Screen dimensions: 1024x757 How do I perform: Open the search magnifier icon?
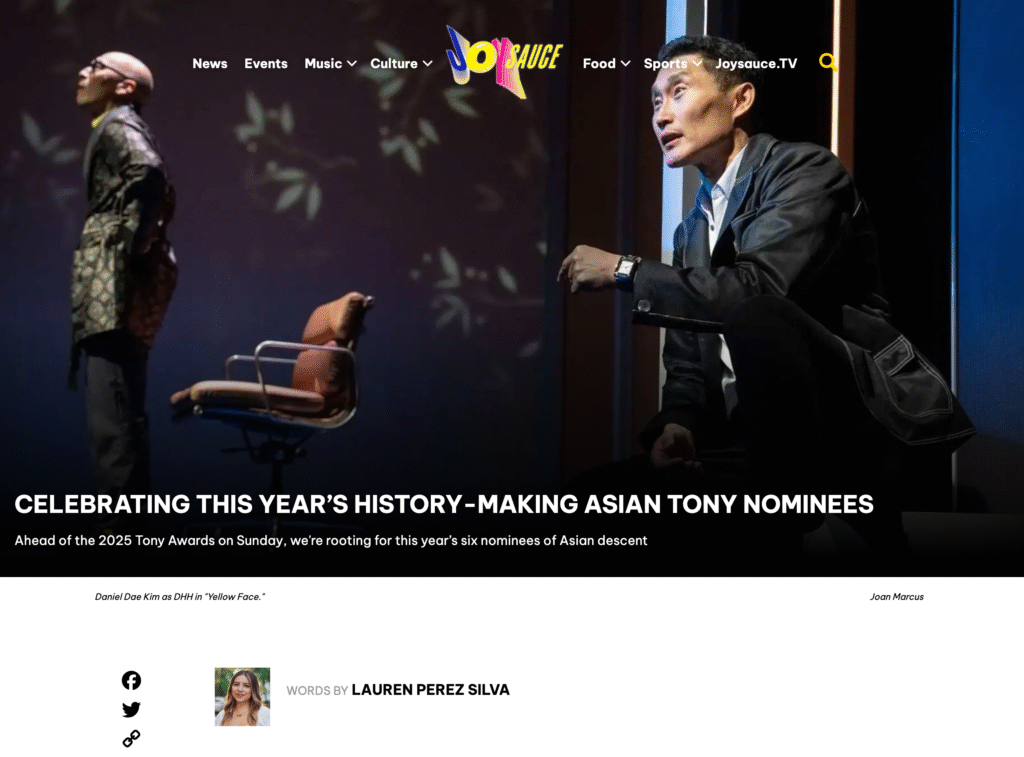[828, 62]
